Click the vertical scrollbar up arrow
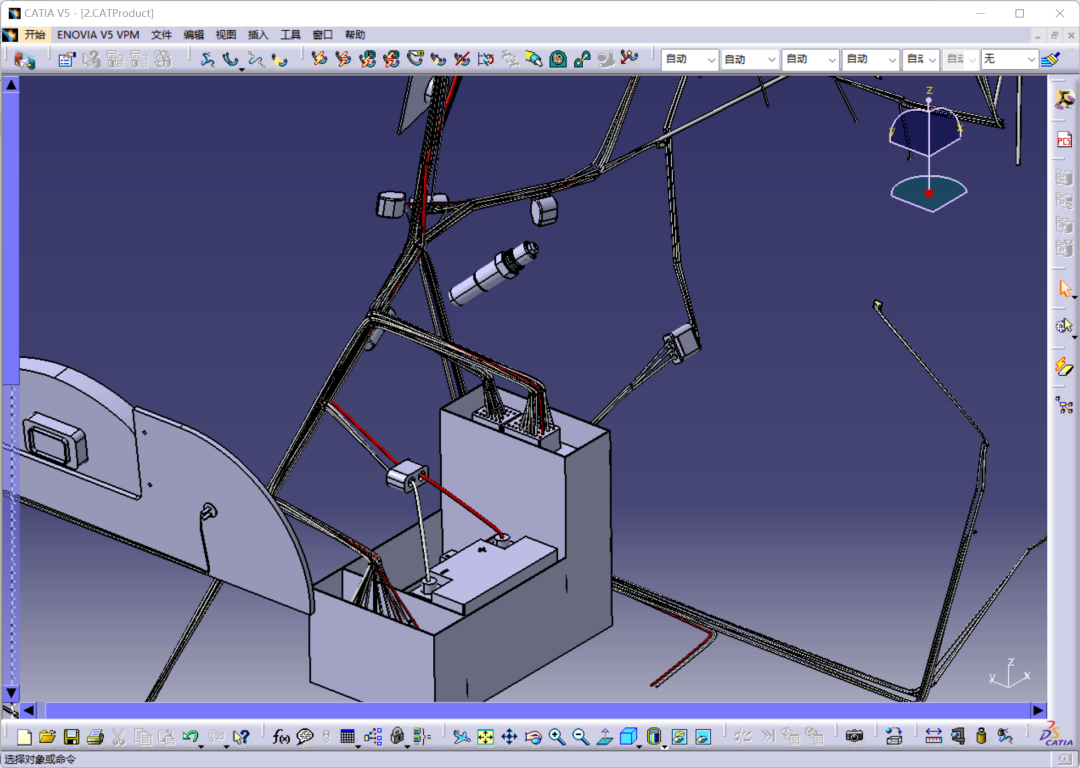 pos(11,85)
